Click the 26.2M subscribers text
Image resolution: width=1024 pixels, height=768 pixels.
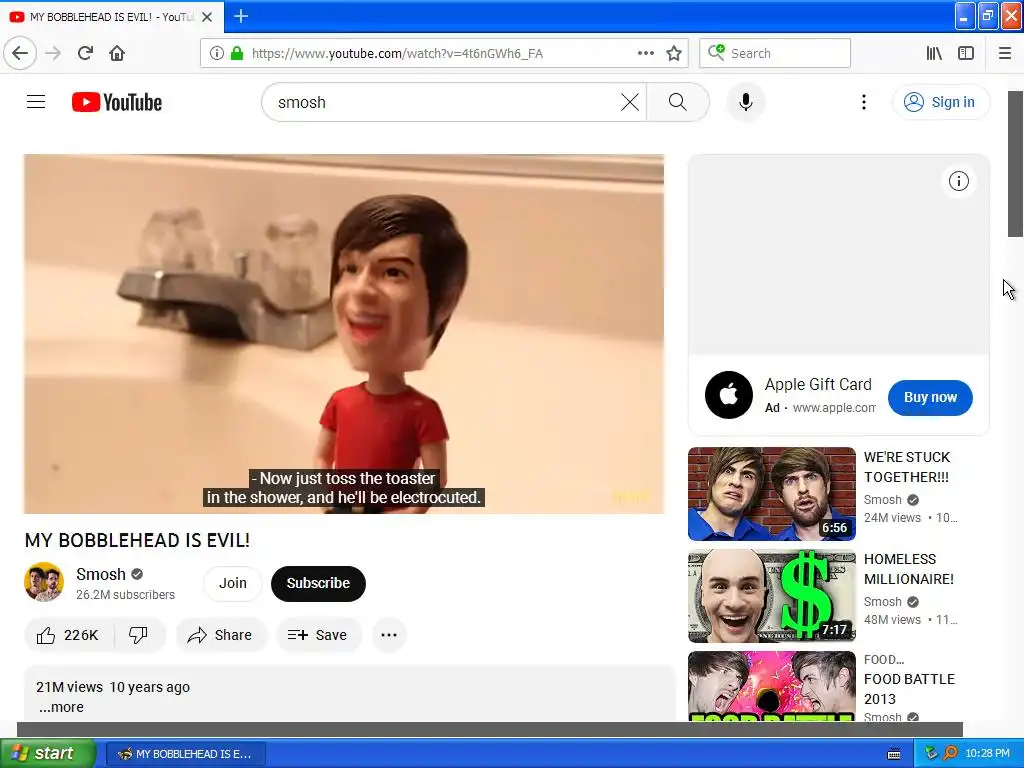(x=125, y=595)
